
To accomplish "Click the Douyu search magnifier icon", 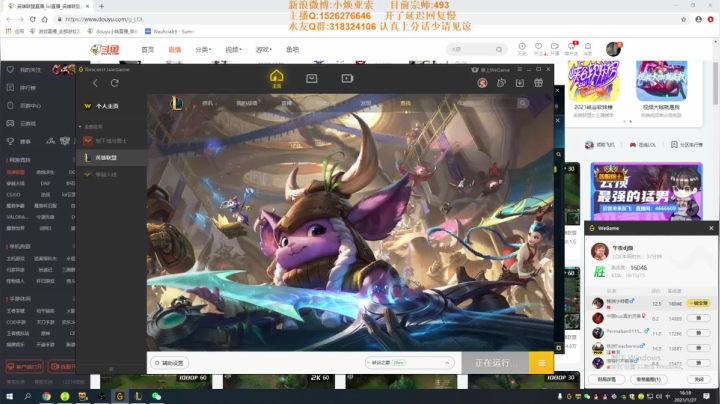I will [x=499, y=49].
